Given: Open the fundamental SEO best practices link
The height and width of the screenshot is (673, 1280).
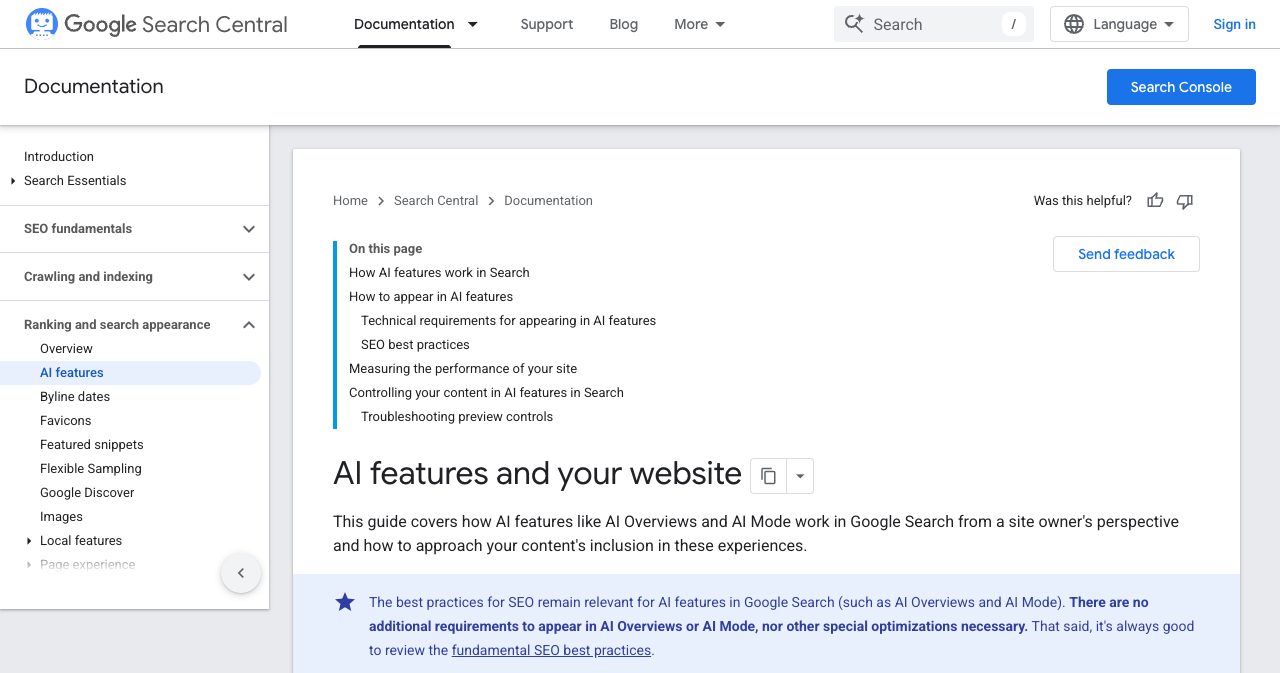Looking at the screenshot, I should coord(552,650).
